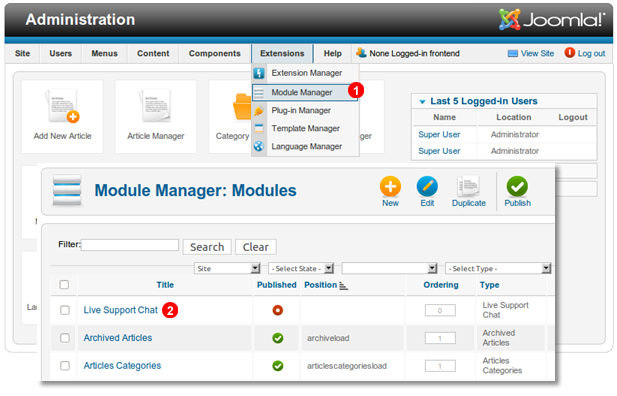
Task: Sort modules by Published column
Action: tap(277, 285)
